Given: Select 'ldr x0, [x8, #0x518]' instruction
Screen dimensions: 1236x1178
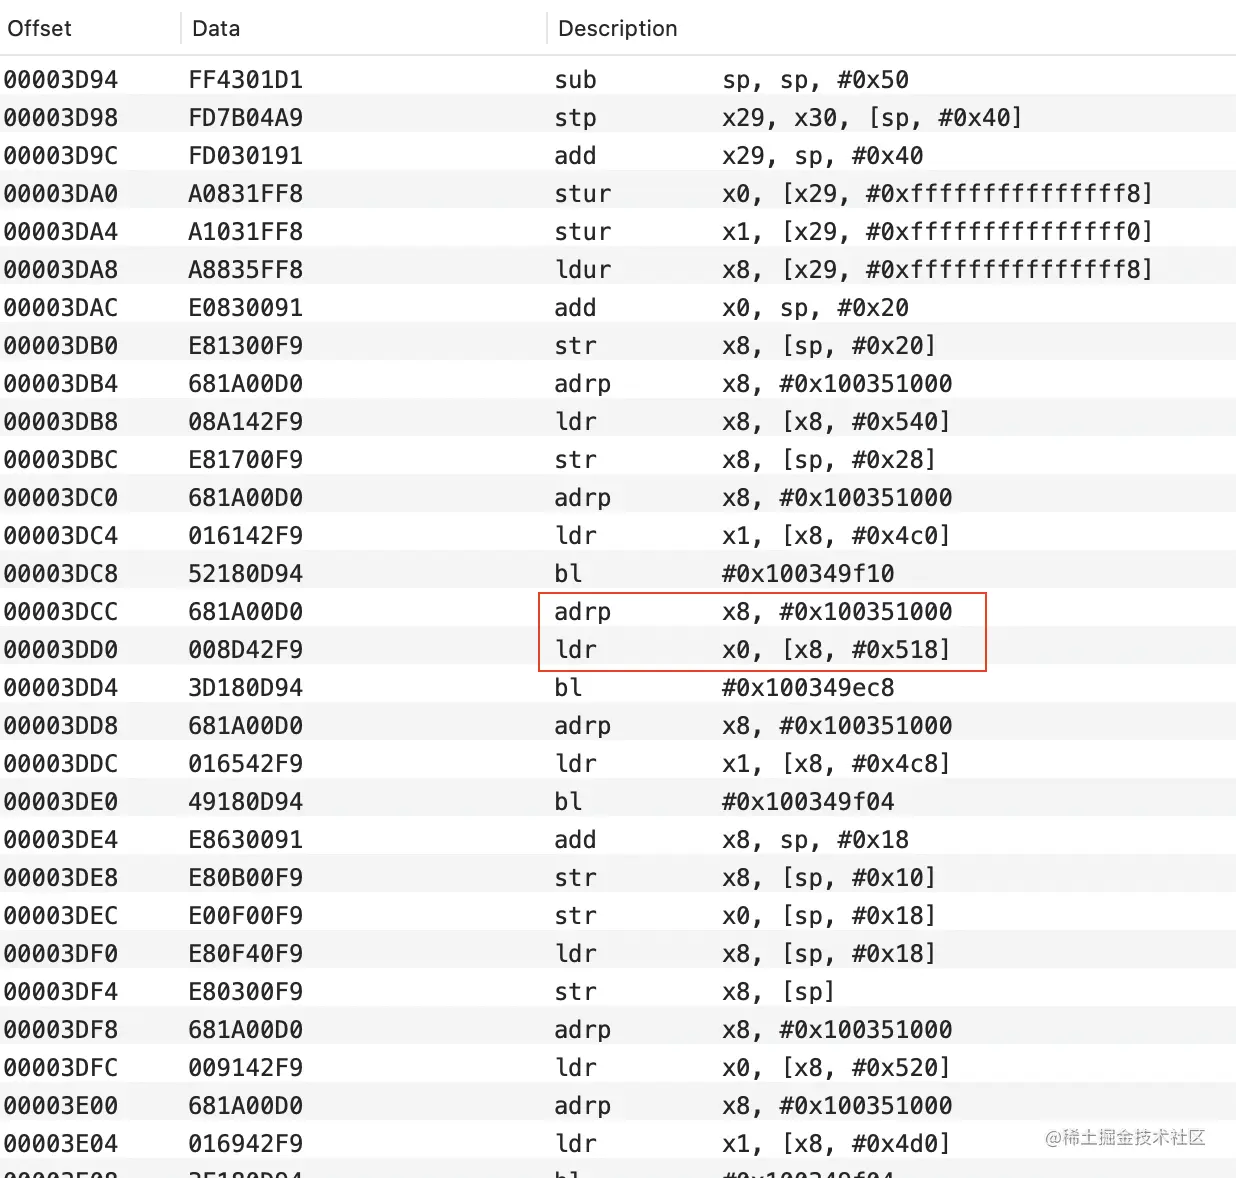Looking at the screenshot, I should coord(752,650).
